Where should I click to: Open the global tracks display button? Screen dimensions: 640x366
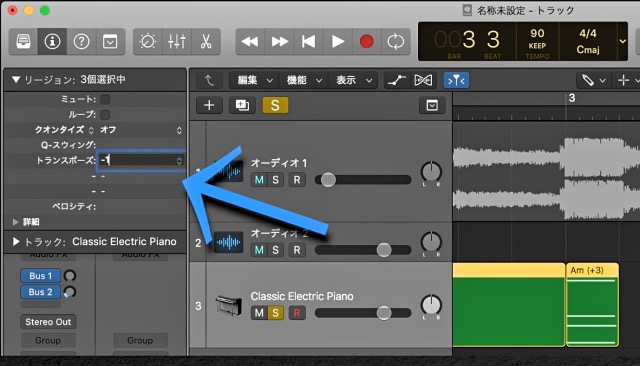tap(432, 106)
